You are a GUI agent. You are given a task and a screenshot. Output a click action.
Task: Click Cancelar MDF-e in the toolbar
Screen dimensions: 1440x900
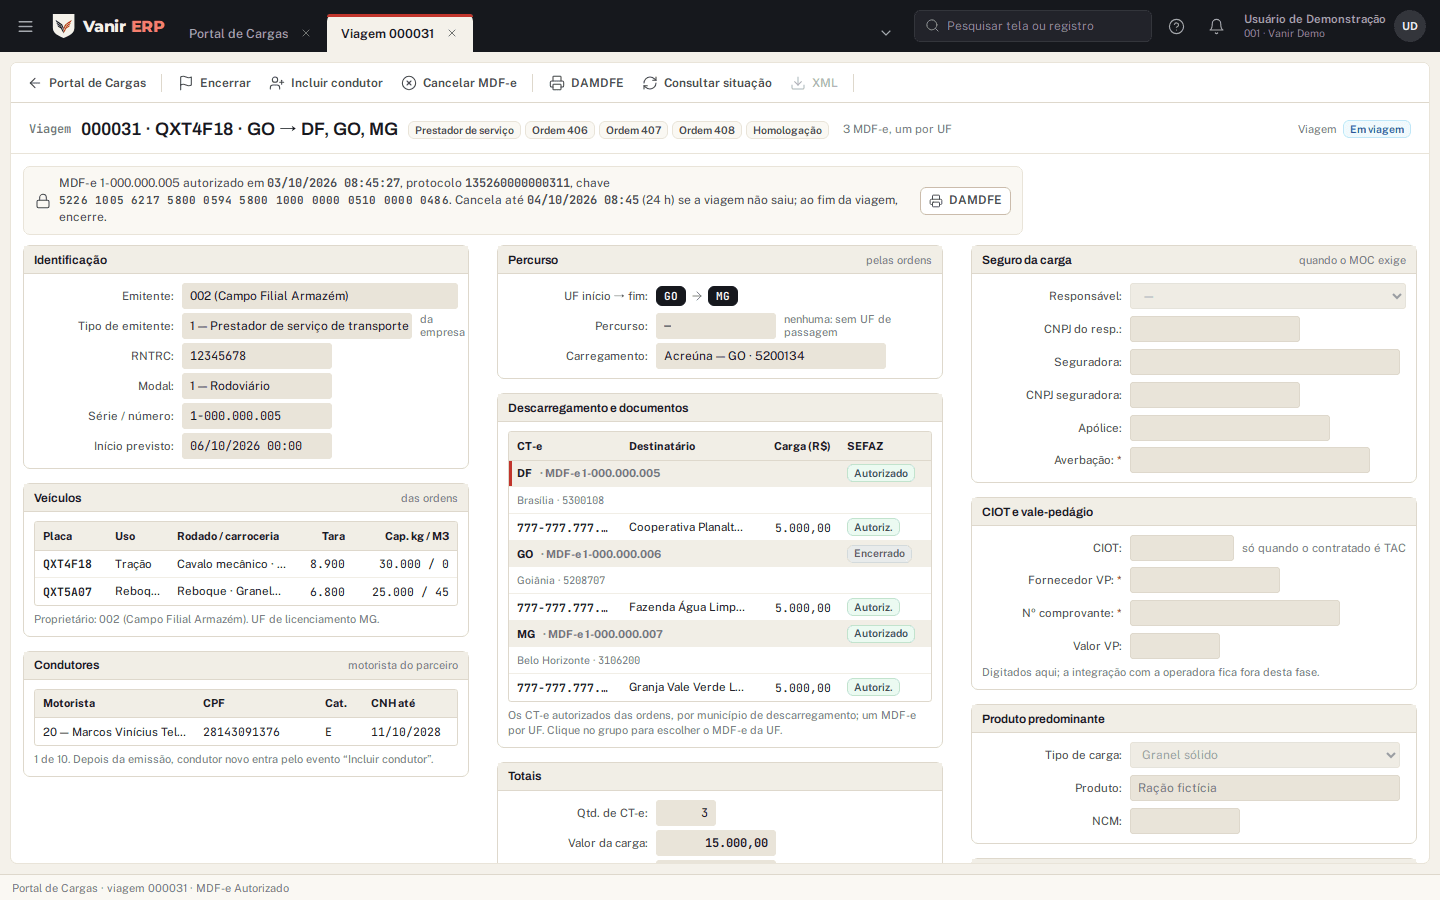pyautogui.click(x=459, y=83)
